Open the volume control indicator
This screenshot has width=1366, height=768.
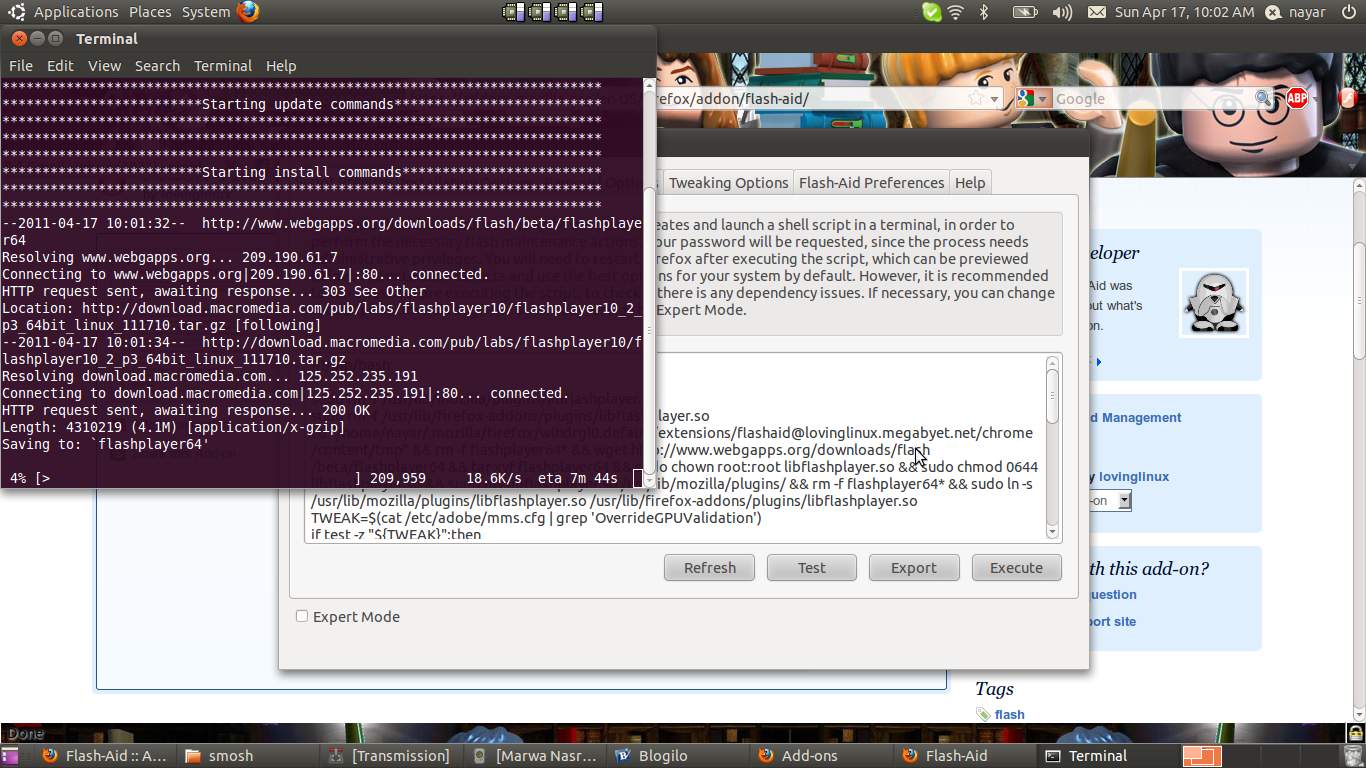pos(1062,12)
